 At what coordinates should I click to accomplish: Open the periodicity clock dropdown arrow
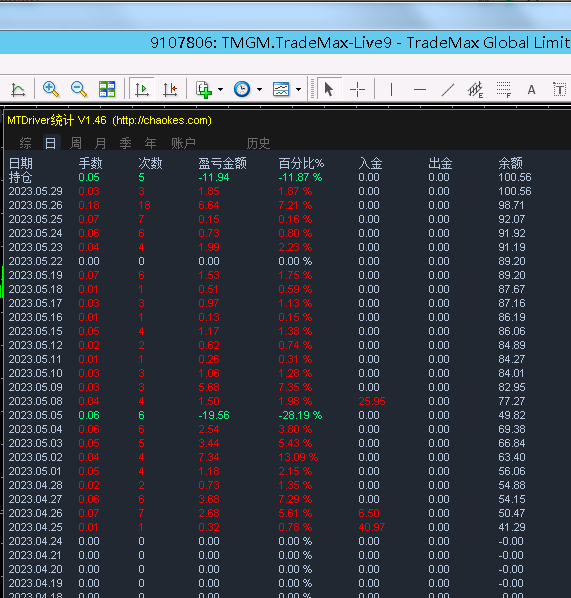(259, 90)
